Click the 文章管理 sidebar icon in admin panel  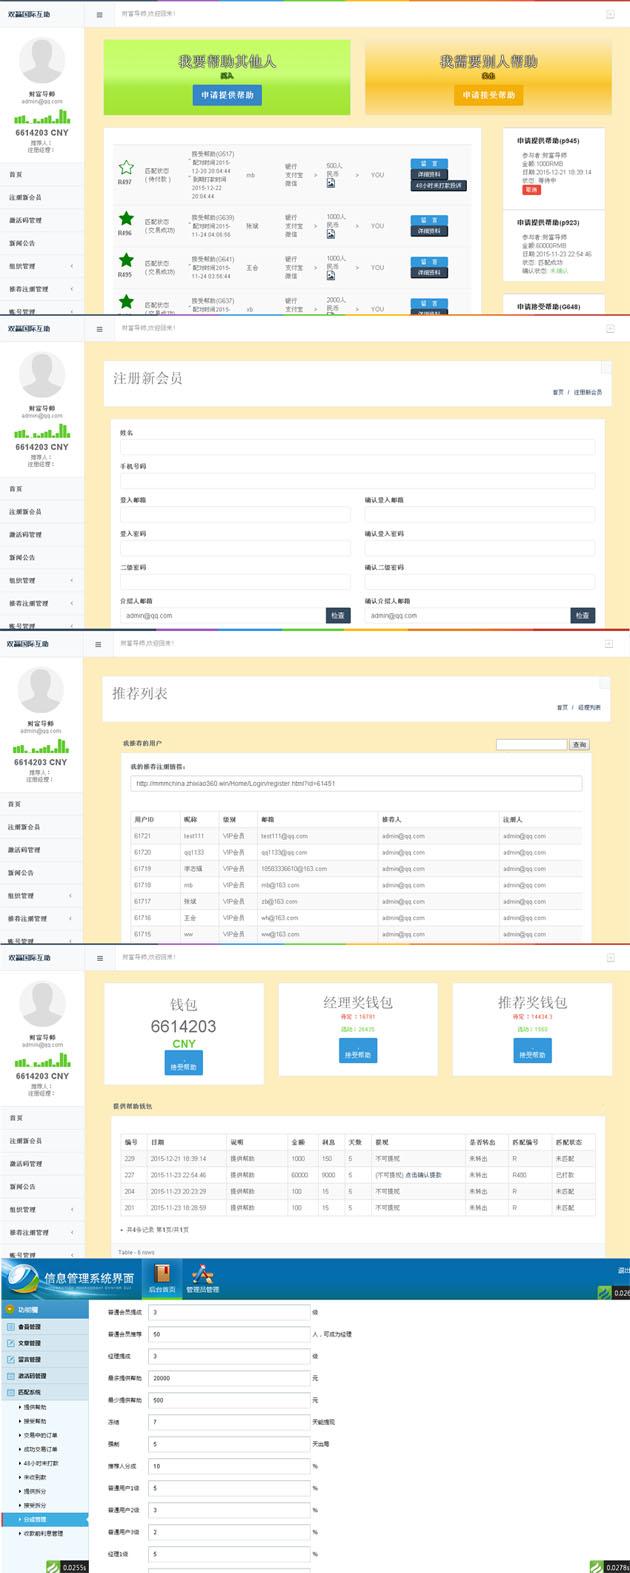[x=11, y=1343]
